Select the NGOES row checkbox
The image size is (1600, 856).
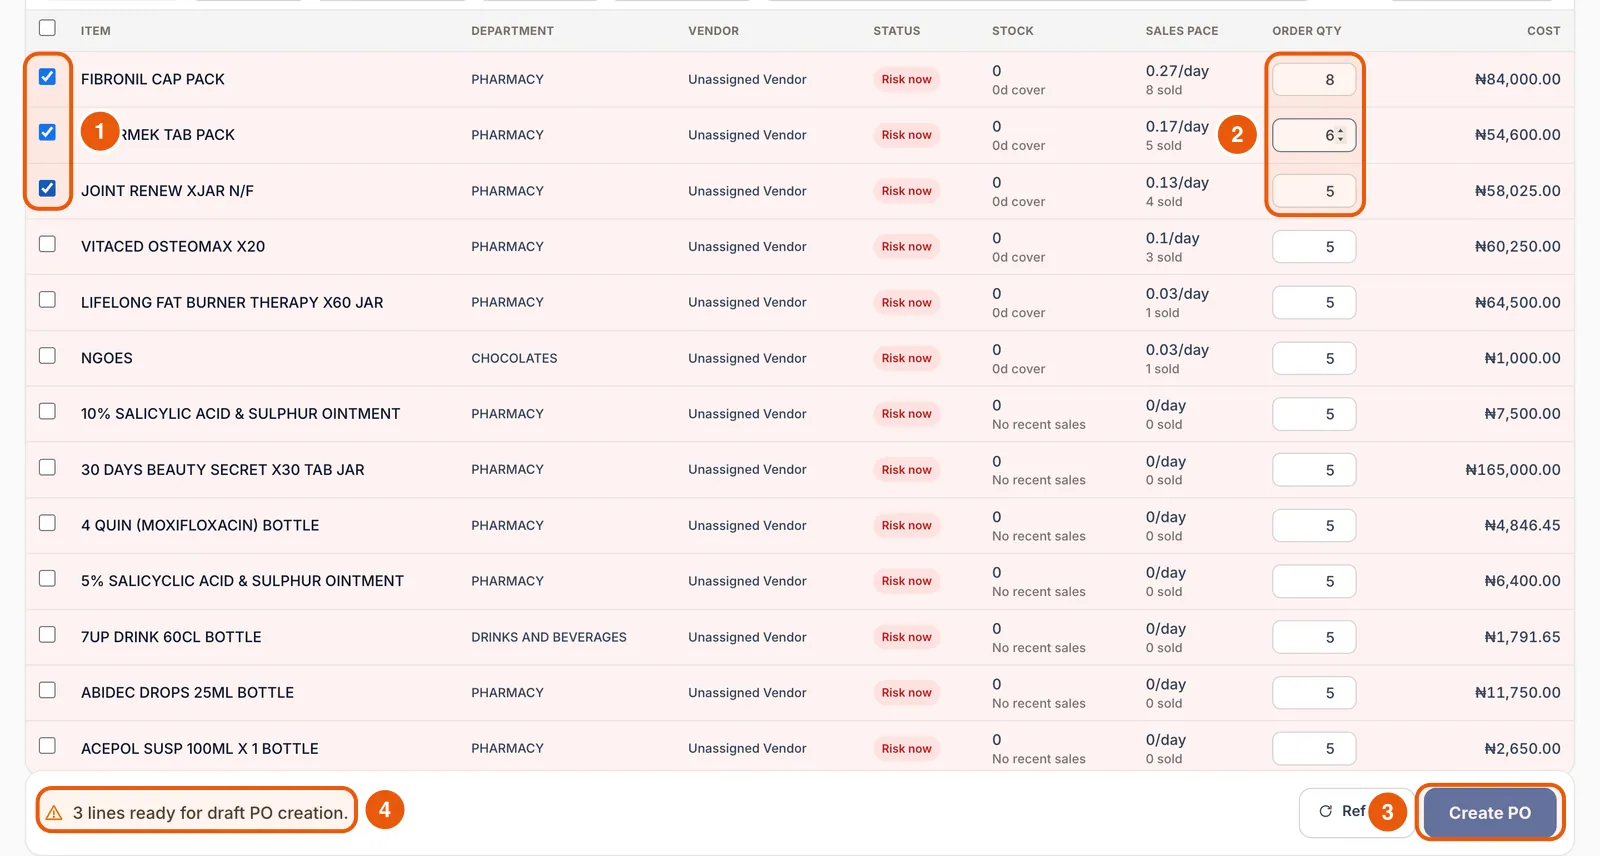coord(47,356)
